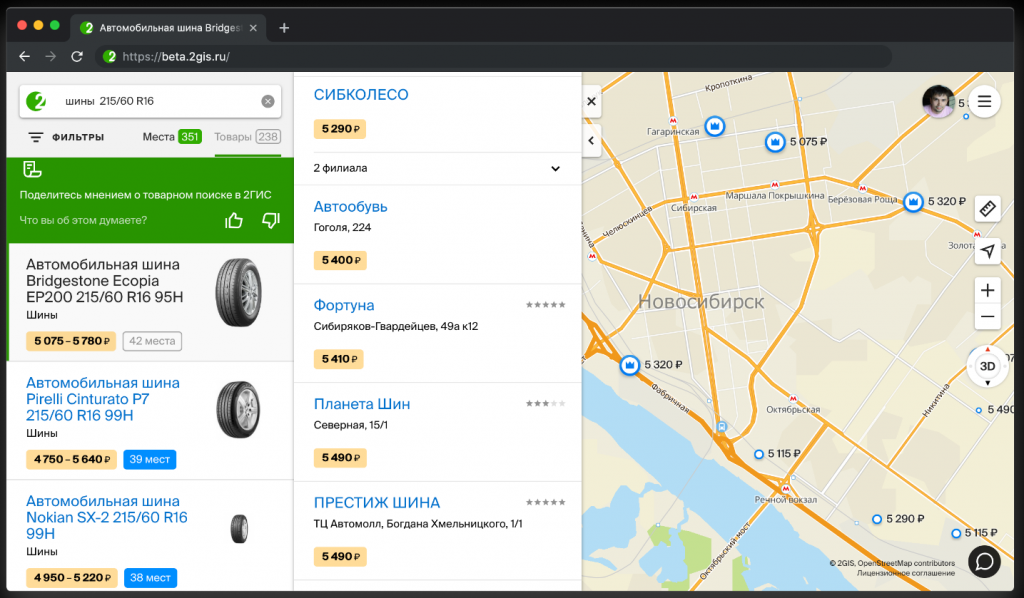The width and height of the screenshot is (1024, 598).
Task: Collapse the side panel with arrow
Action: (591, 141)
